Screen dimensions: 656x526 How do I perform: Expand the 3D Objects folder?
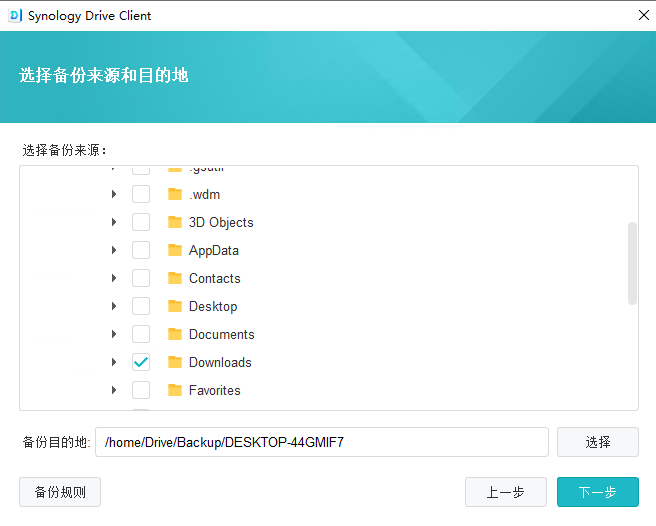point(114,222)
